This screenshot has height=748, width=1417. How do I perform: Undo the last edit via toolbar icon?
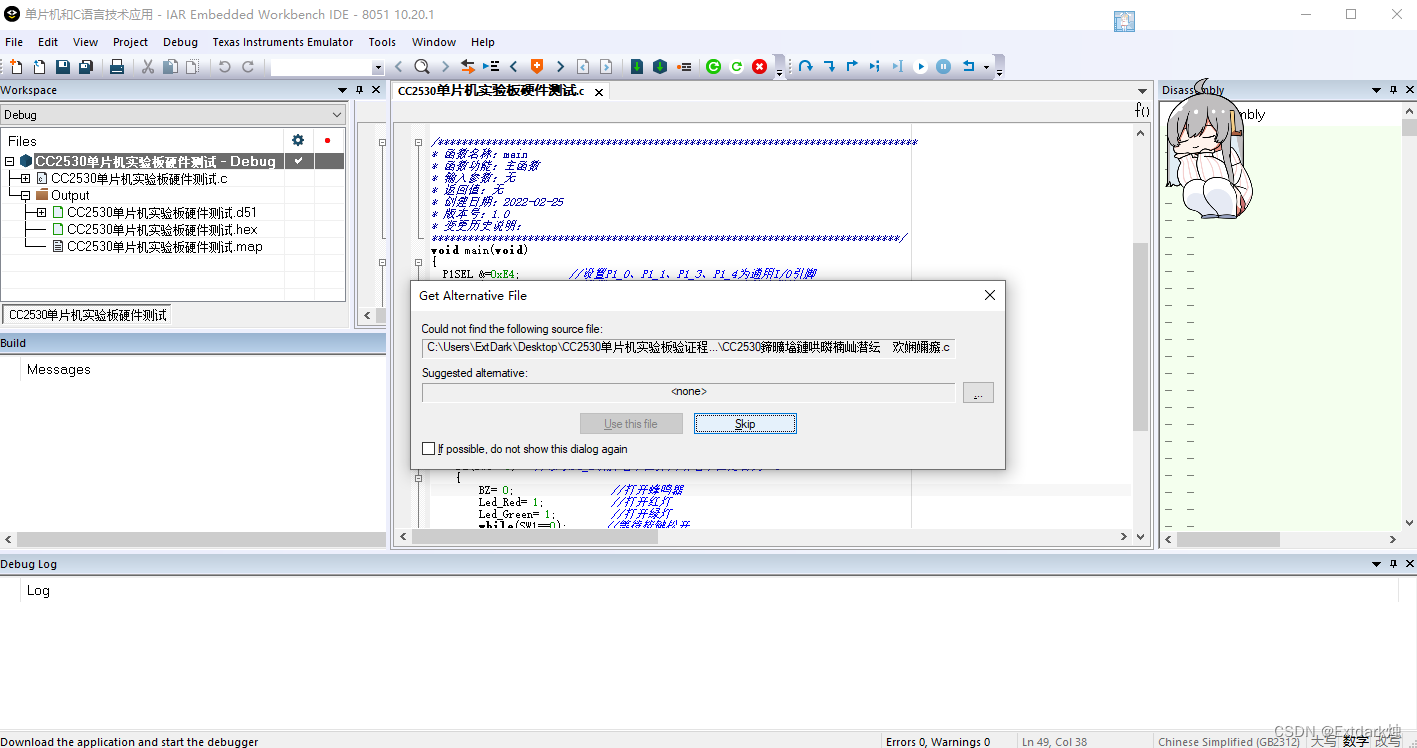click(x=225, y=66)
